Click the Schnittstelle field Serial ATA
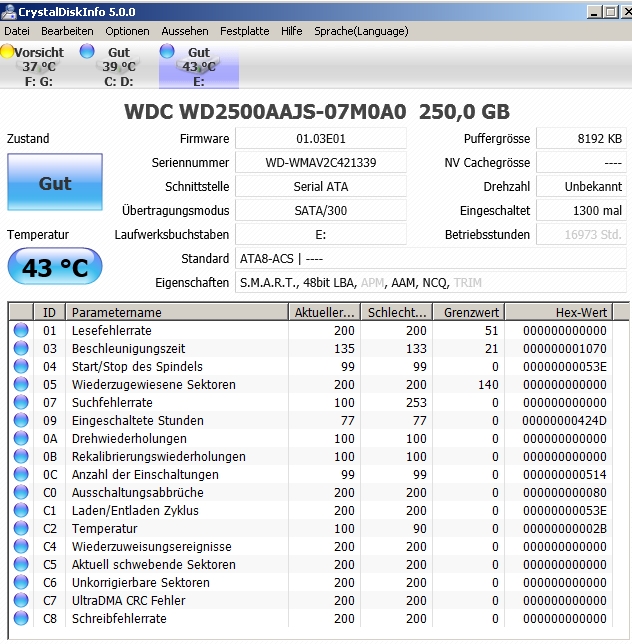The height and width of the screenshot is (644, 632). click(321, 186)
